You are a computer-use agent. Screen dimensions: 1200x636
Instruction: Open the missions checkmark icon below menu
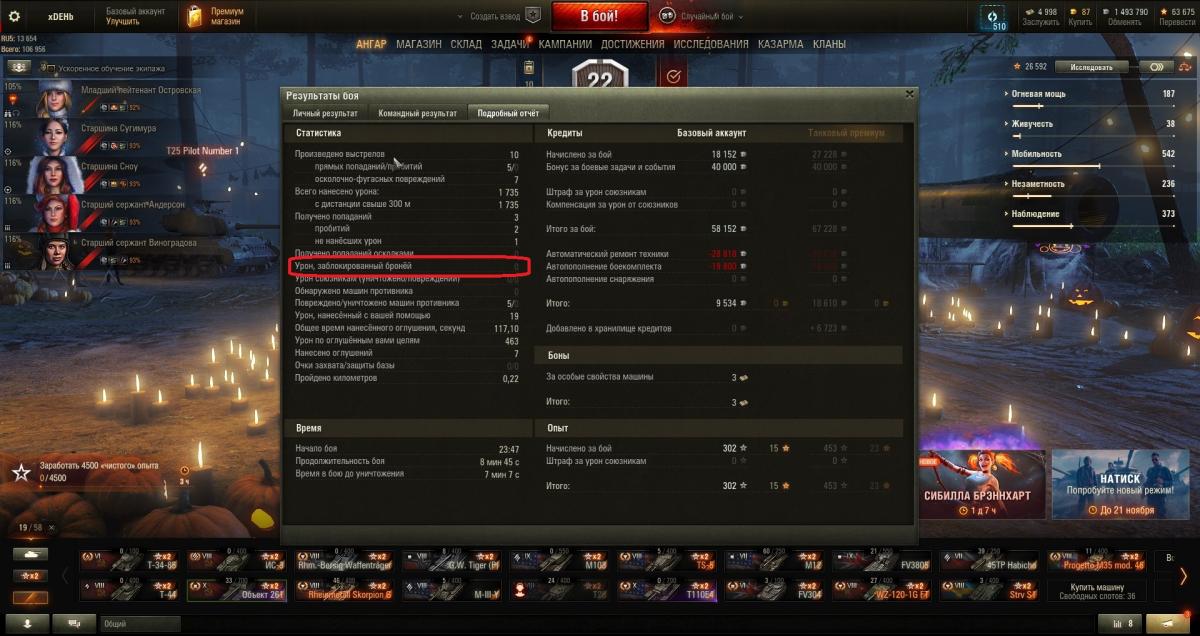tap(673, 75)
